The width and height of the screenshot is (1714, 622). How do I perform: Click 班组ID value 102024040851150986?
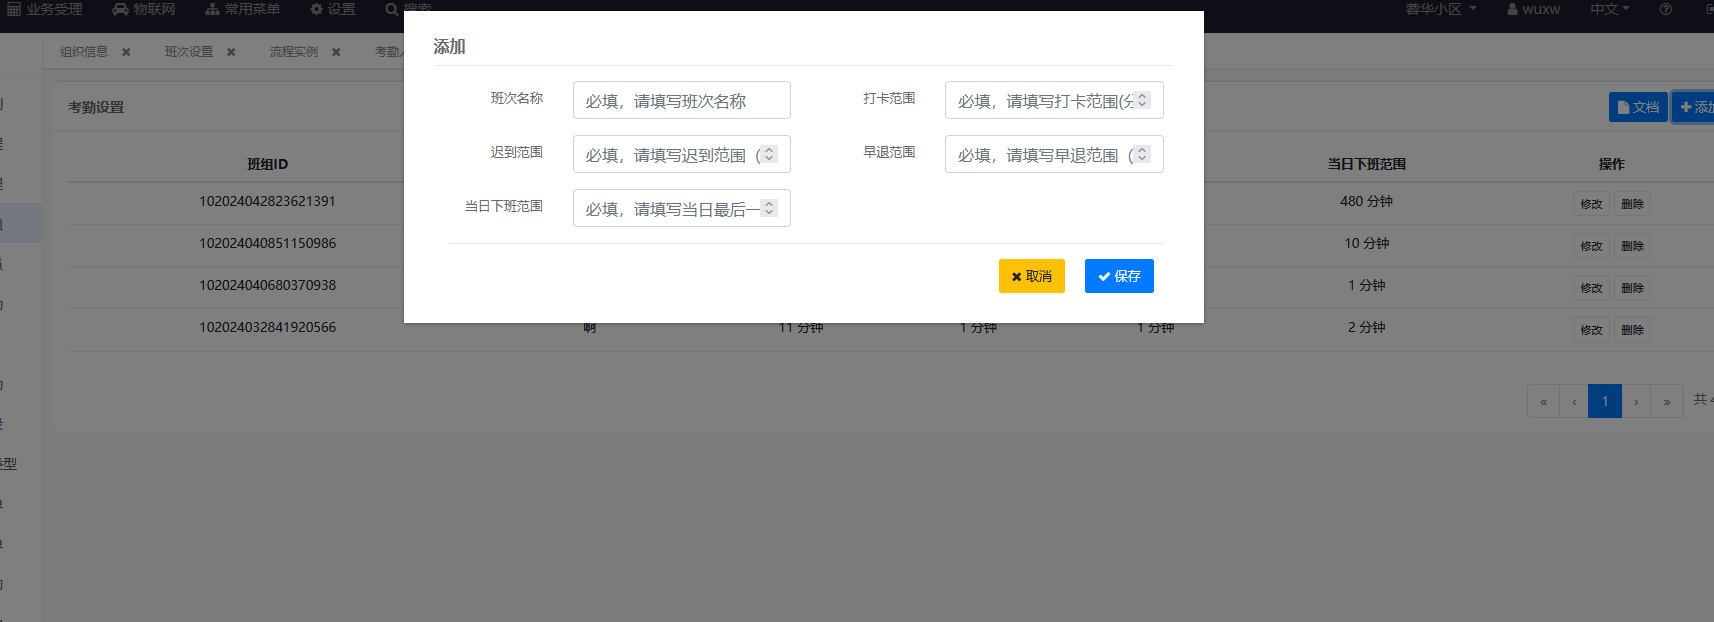tap(267, 243)
